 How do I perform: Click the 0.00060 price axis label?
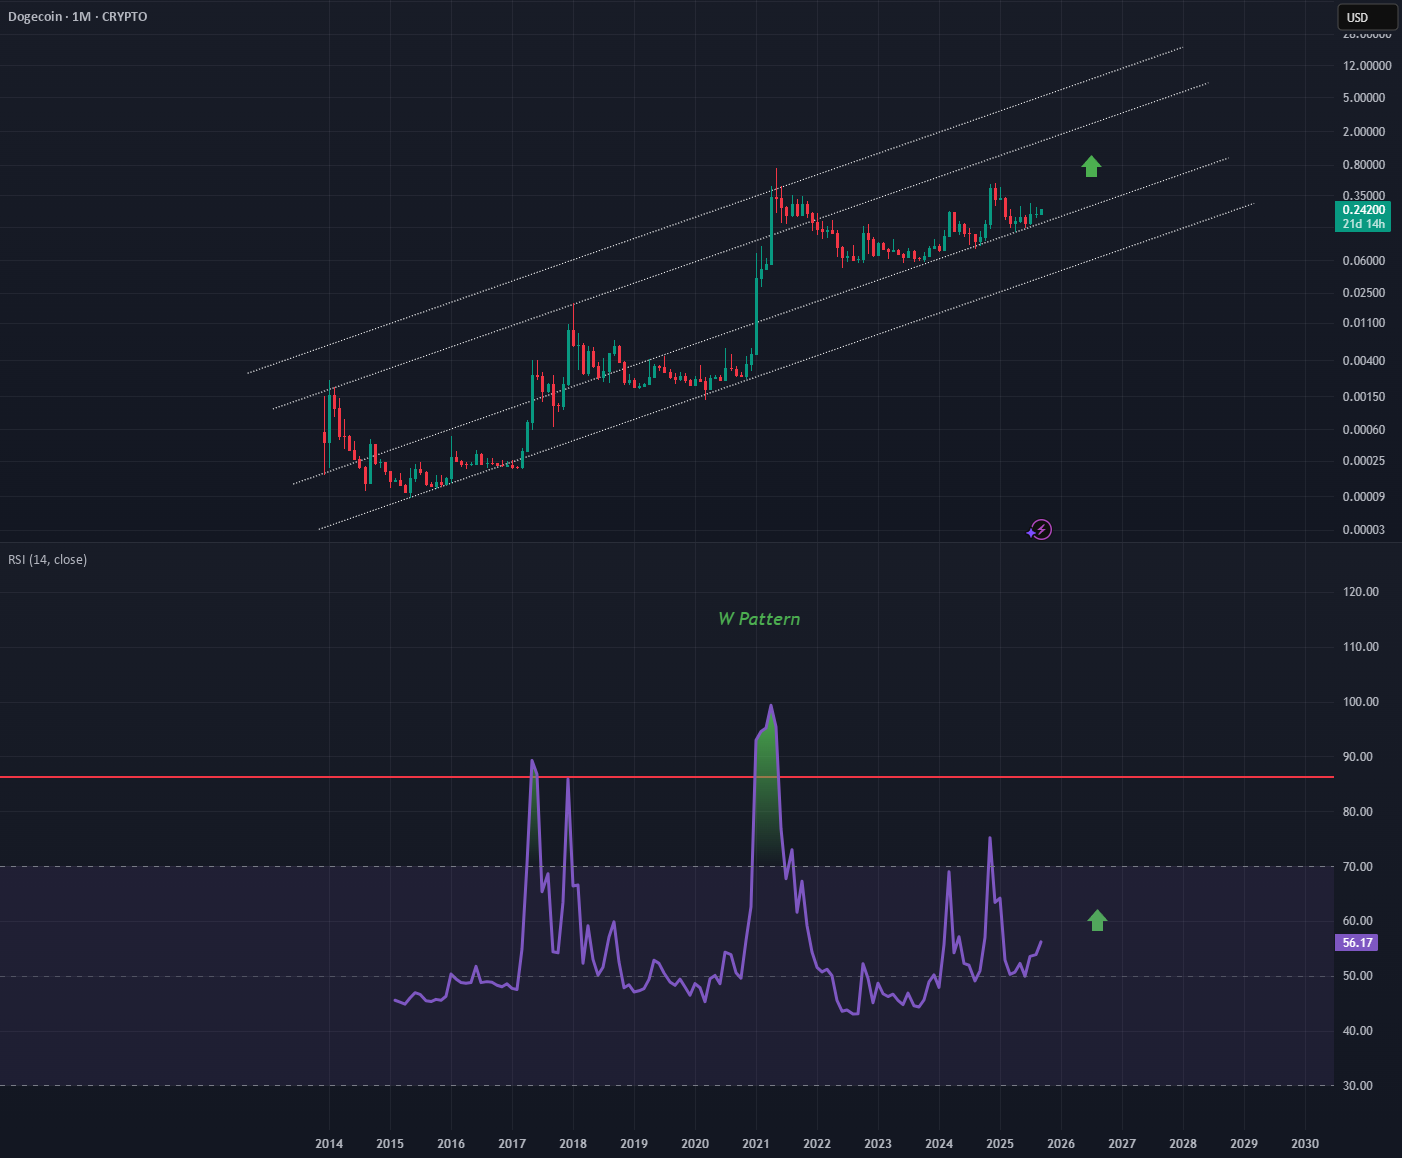1364,430
